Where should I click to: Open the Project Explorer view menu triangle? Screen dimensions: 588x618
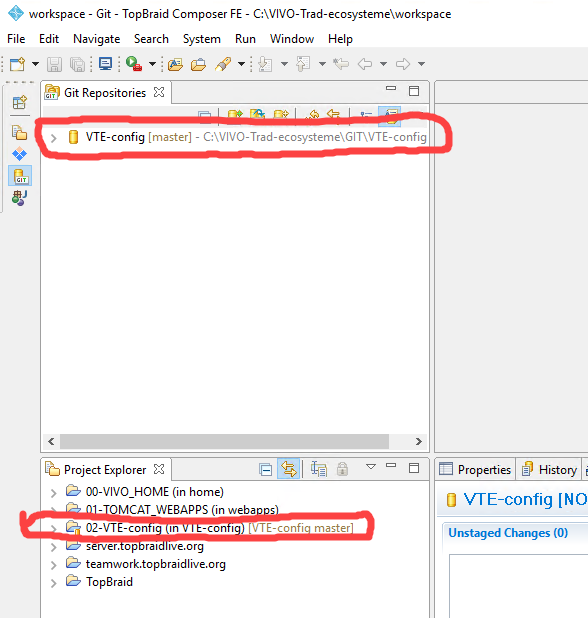point(371,467)
